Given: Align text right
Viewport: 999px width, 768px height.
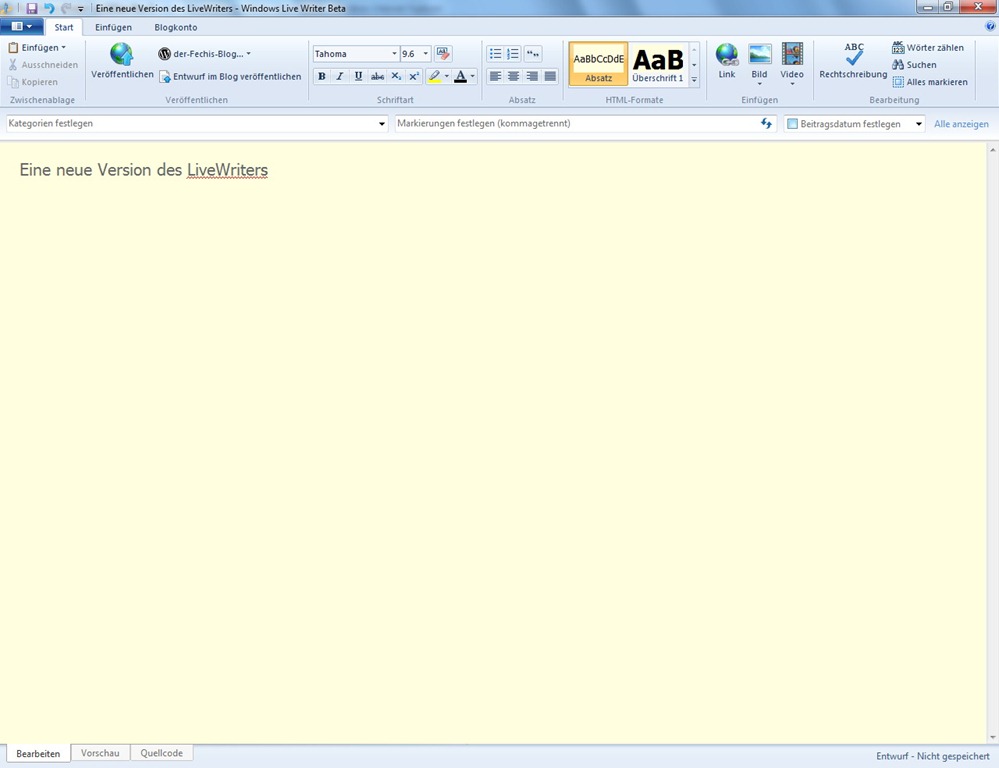Looking at the screenshot, I should coord(531,76).
